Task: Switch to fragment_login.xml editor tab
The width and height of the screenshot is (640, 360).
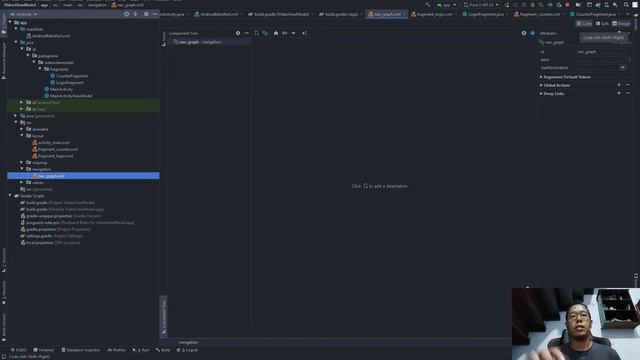Action: click(x=432, y=14)
